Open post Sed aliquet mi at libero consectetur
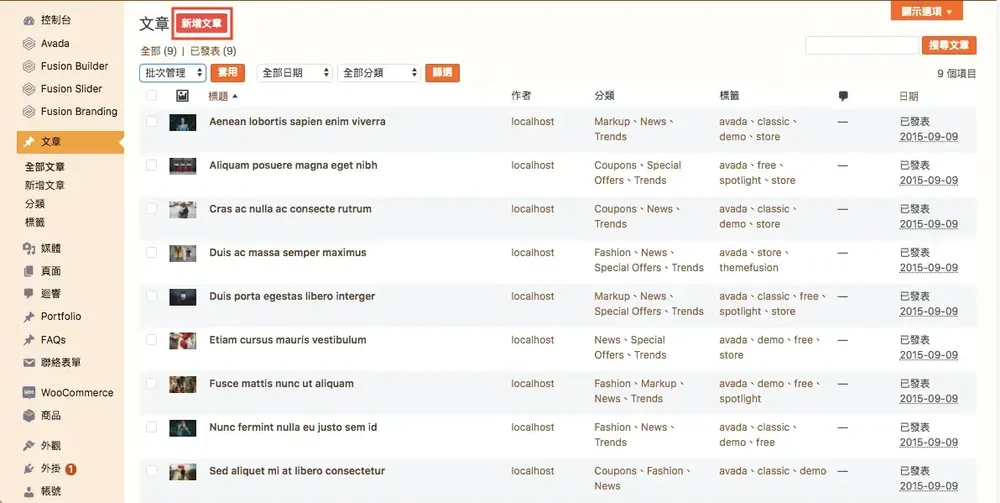 click(x=297, y=471)
